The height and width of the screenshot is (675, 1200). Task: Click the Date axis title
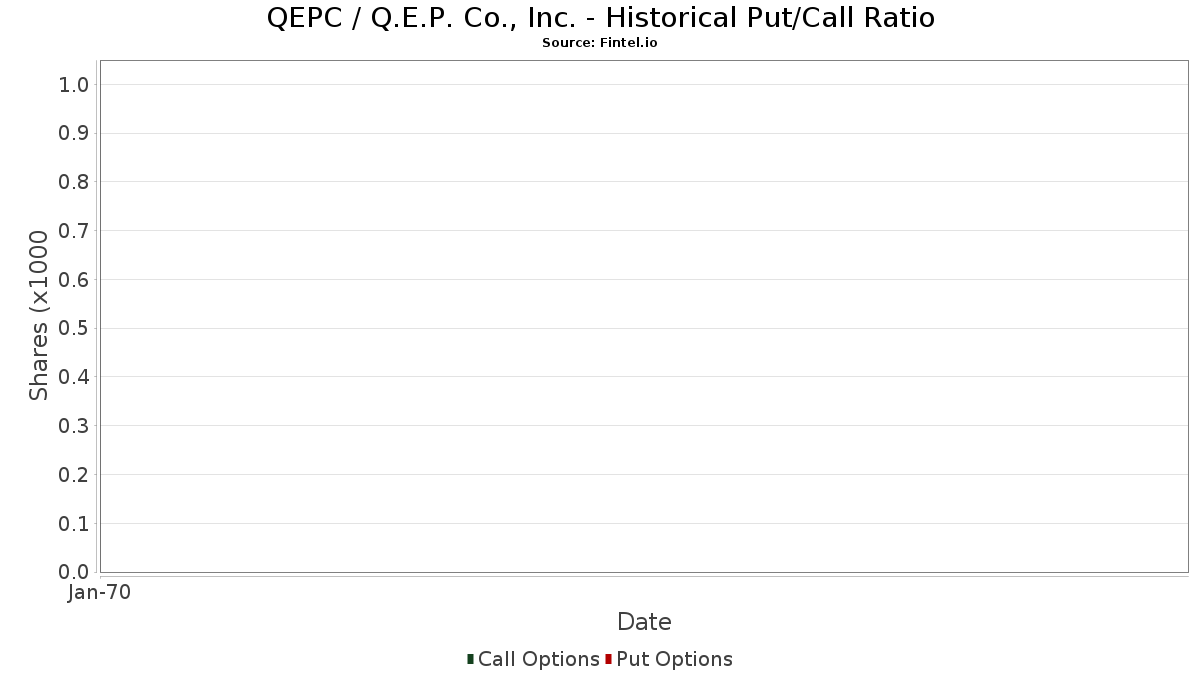coord(644,622)
